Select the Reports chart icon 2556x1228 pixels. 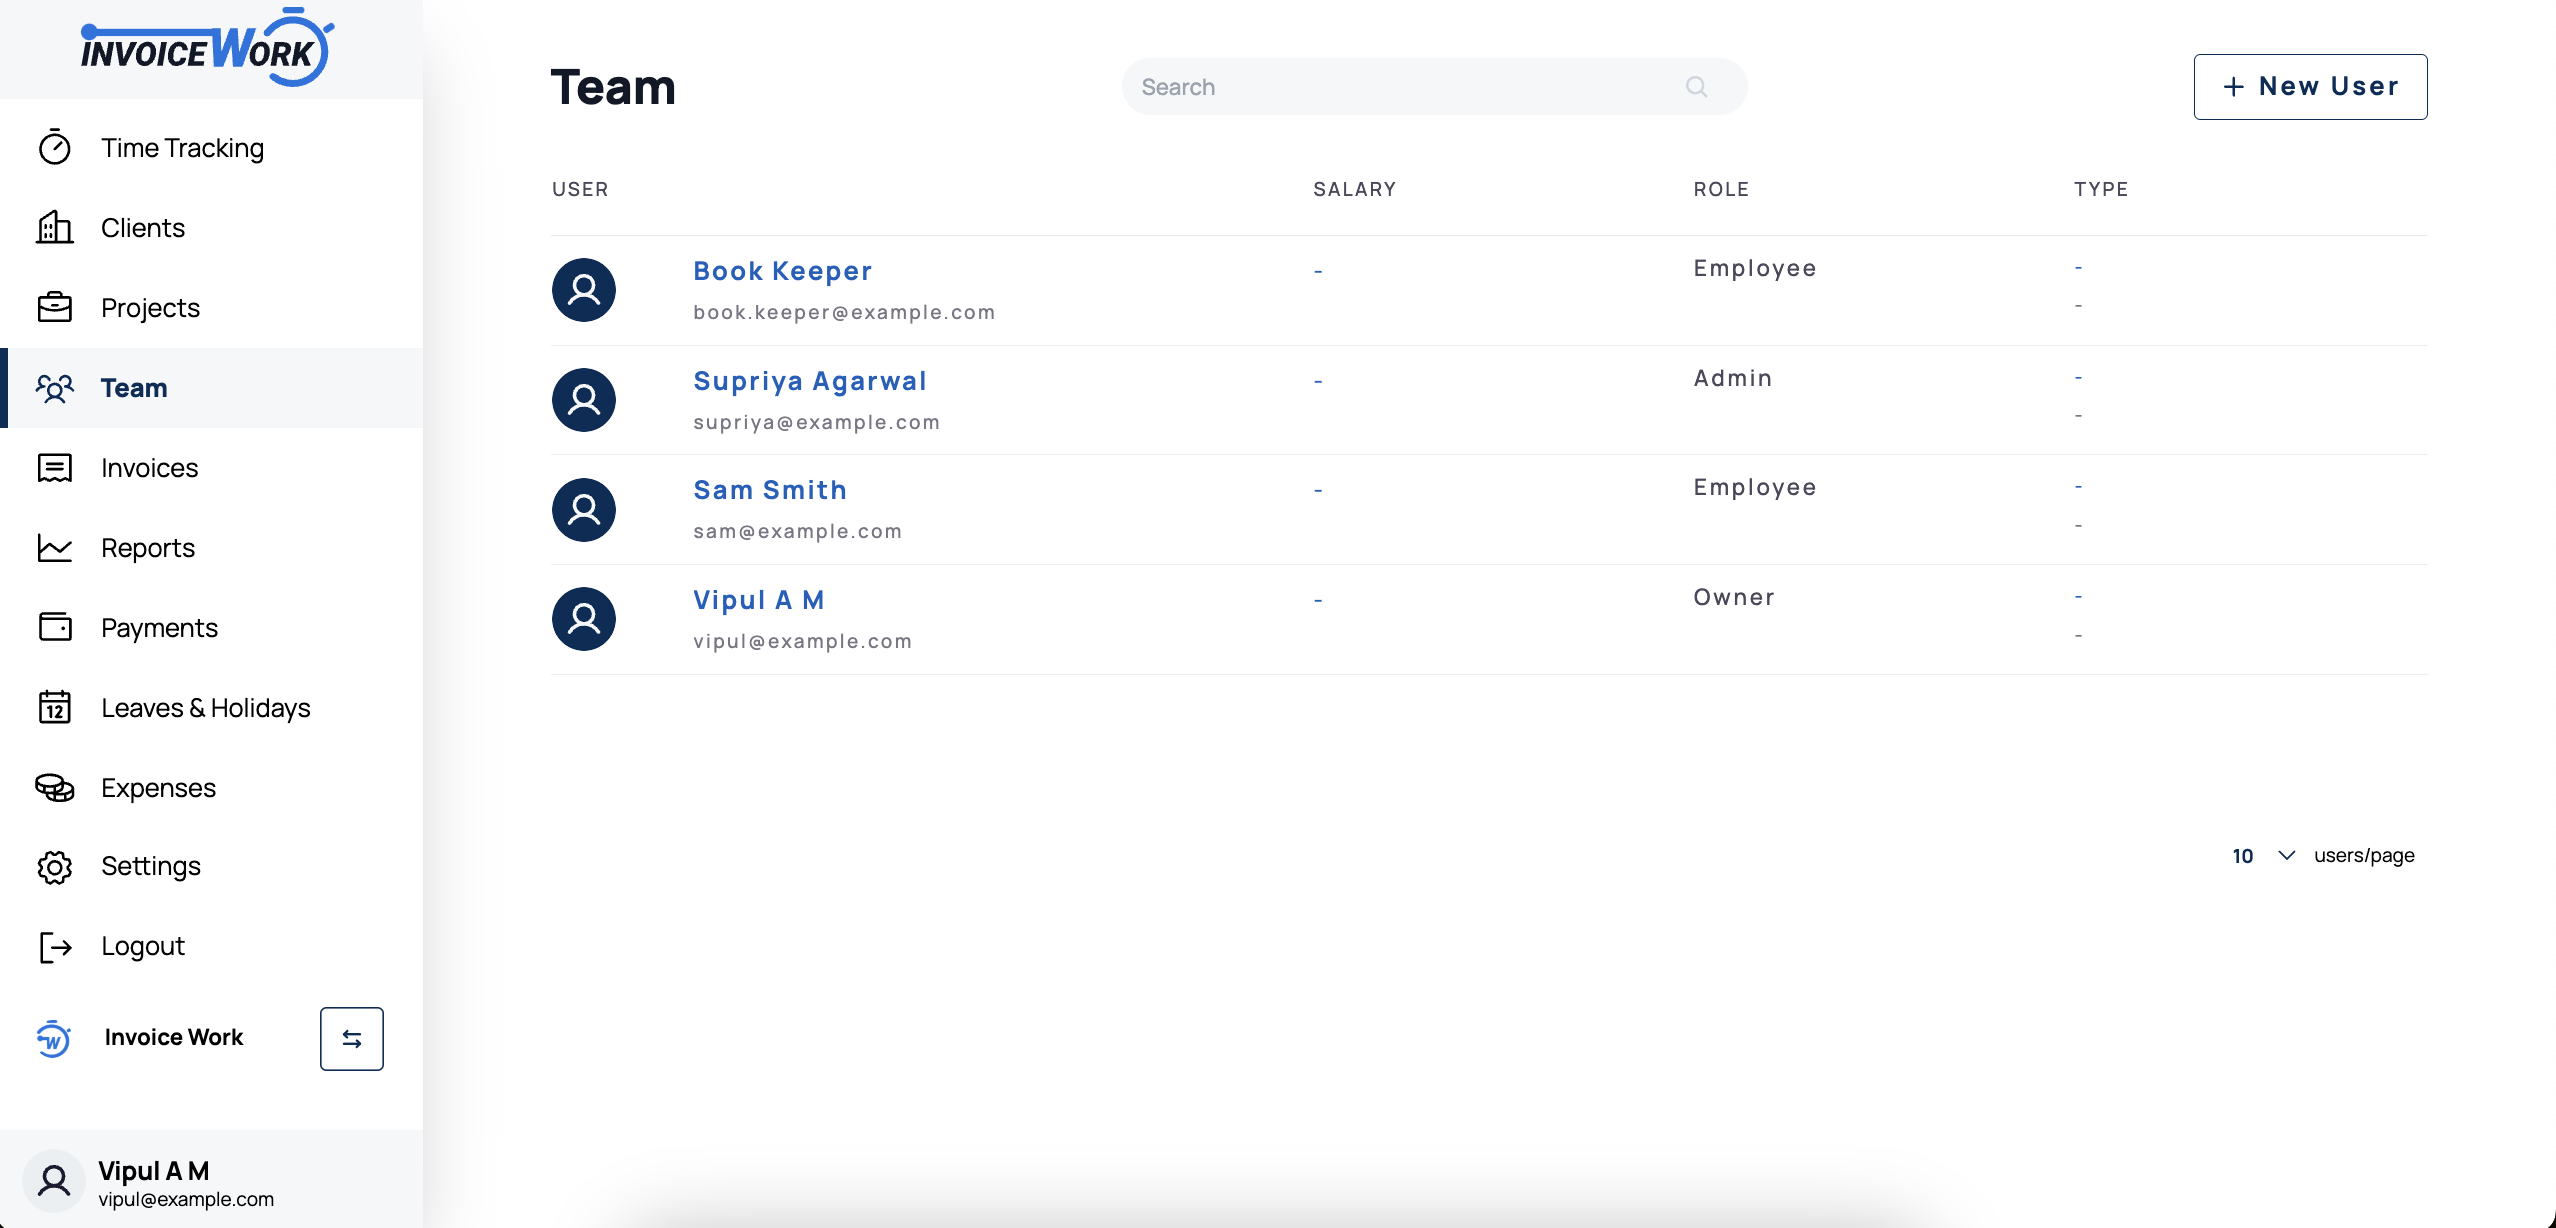[55, 548]
